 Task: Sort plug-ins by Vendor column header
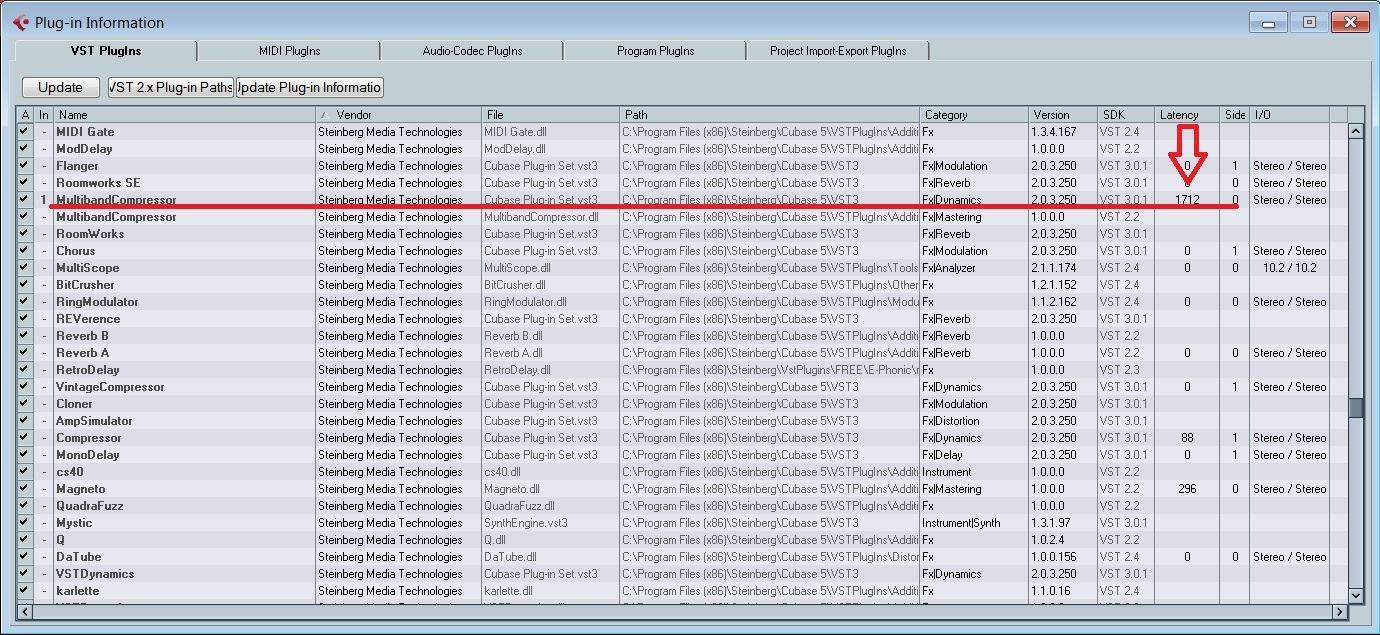point(400,115)
